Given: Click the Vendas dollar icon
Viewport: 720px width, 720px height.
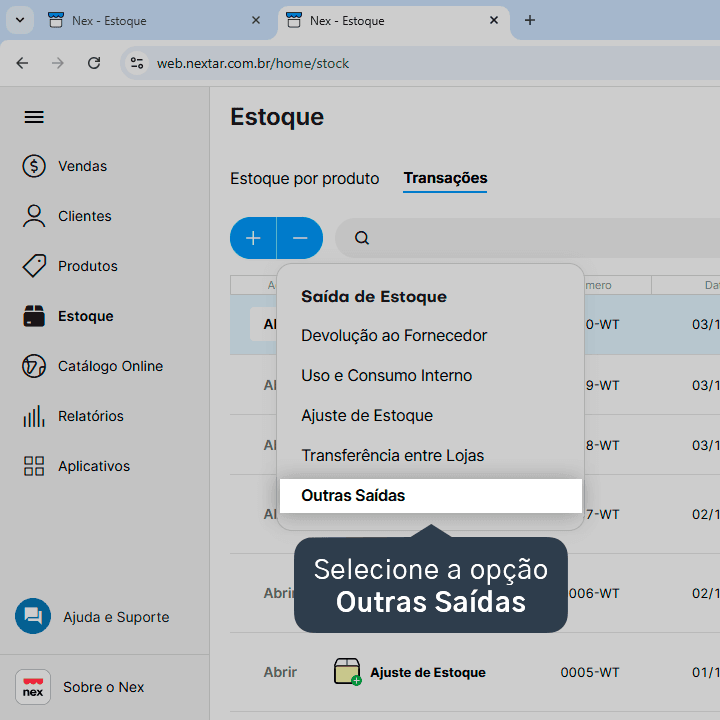Looking at the screenshot, I should coord(34,166).
